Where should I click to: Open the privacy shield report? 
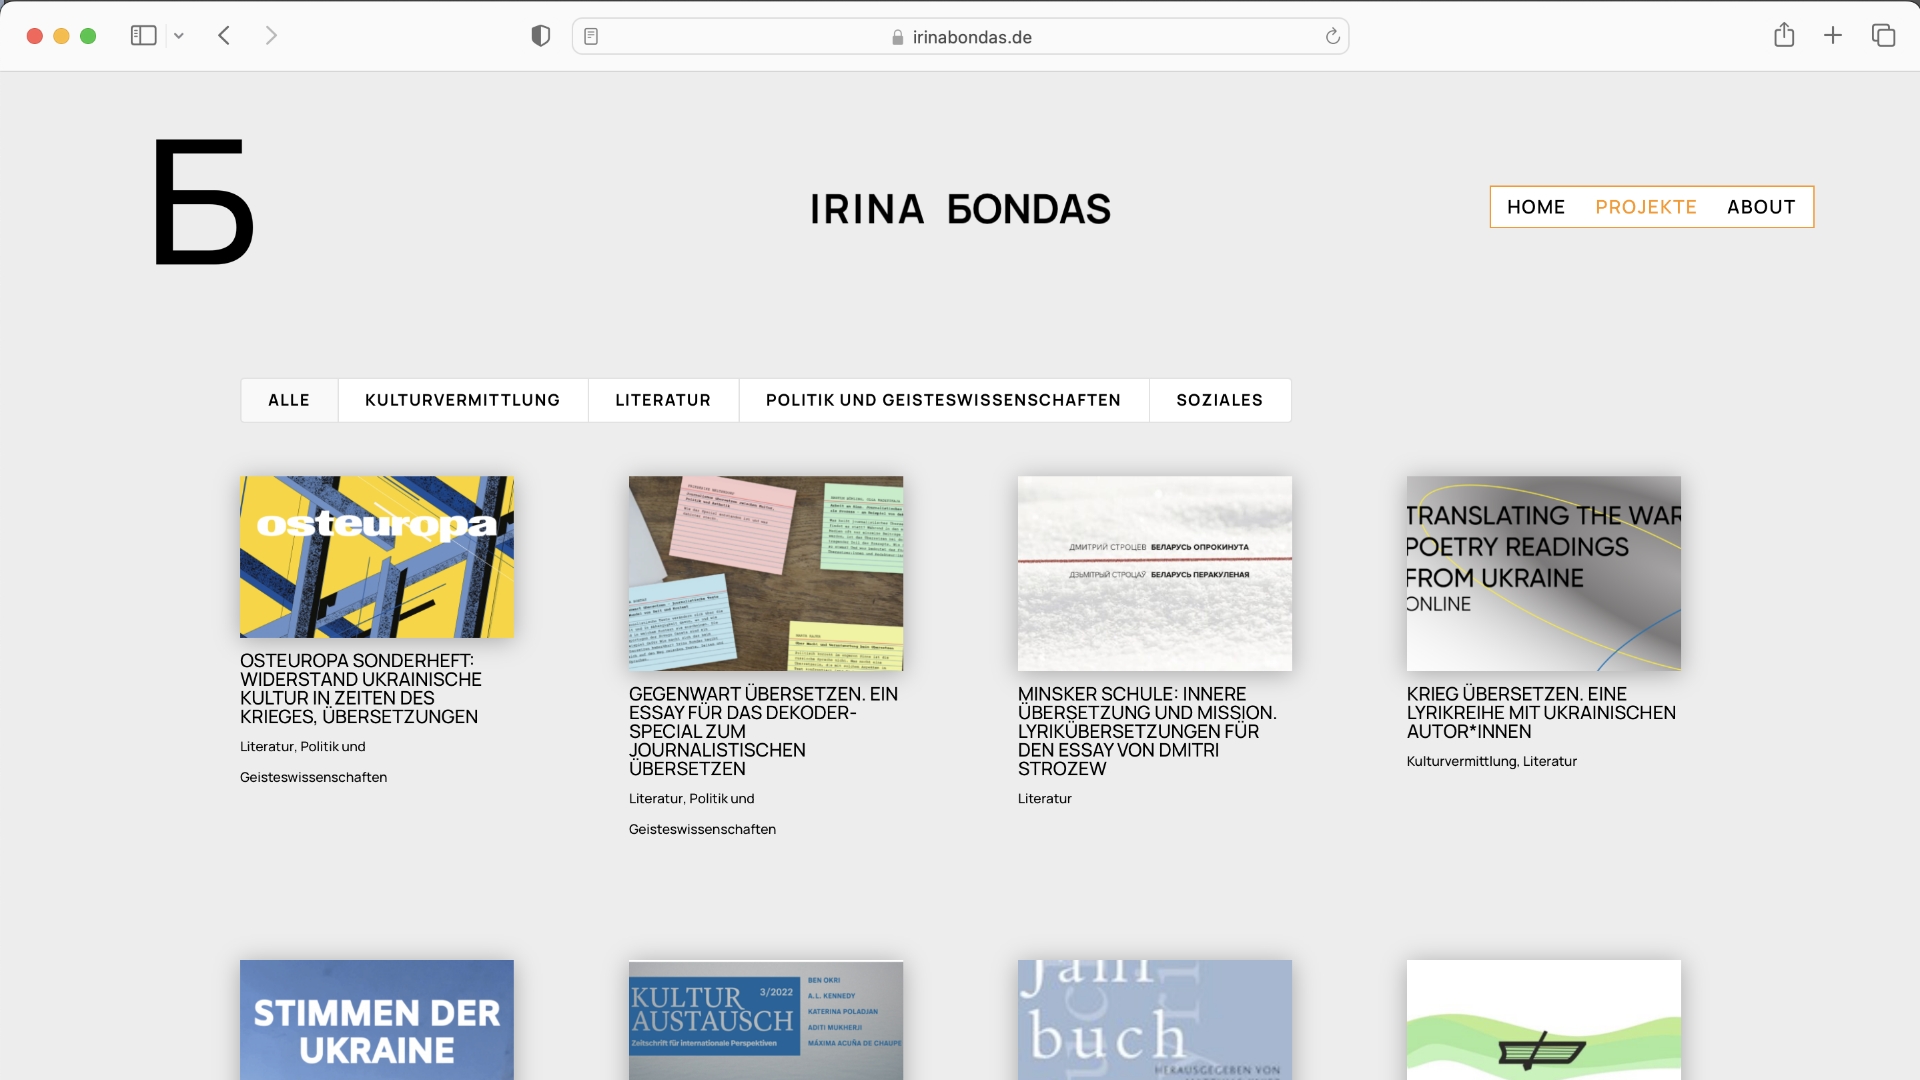(x=540, y=36)
